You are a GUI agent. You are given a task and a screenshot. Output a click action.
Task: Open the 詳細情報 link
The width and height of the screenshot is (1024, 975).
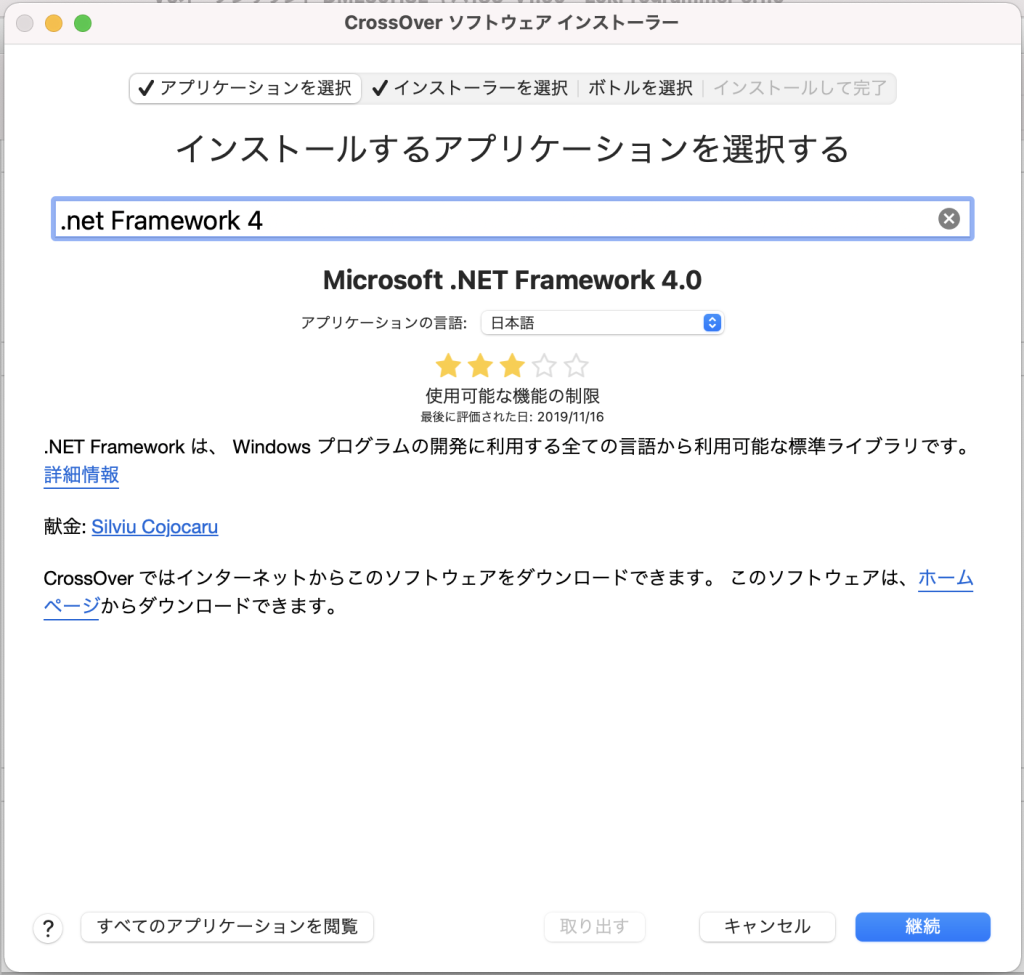point(81,475)
